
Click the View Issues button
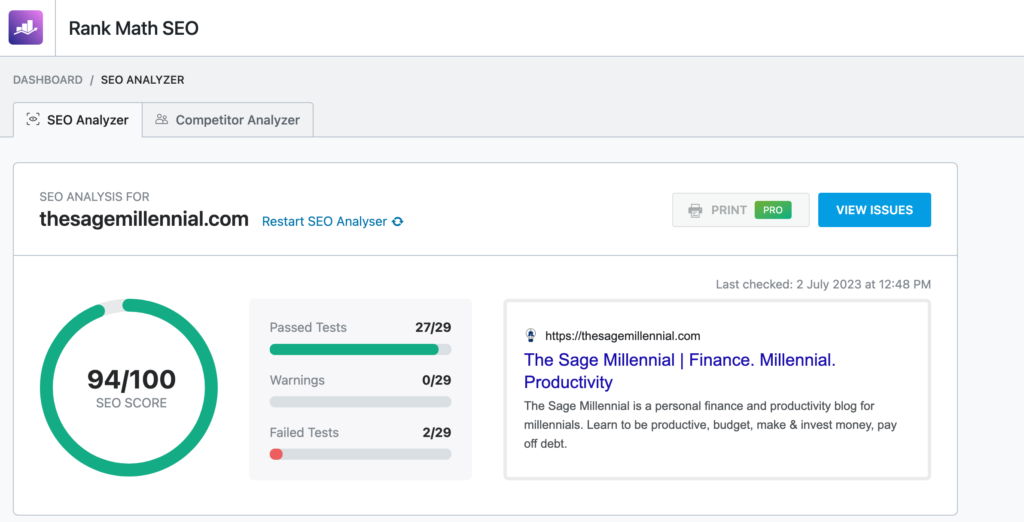coord(874,210)
